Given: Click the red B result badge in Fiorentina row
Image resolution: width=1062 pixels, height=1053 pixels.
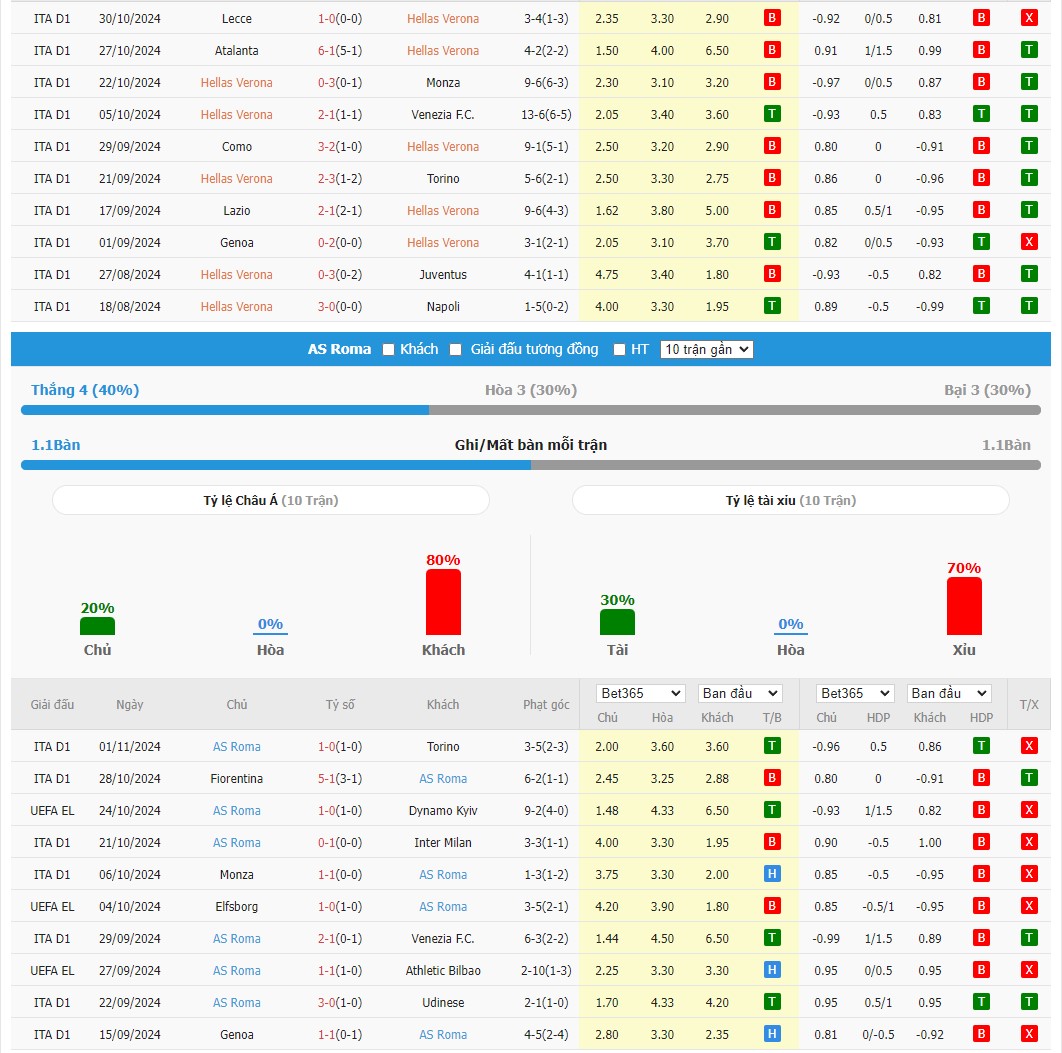Looking at the screenshot, I should coord(771,778).
